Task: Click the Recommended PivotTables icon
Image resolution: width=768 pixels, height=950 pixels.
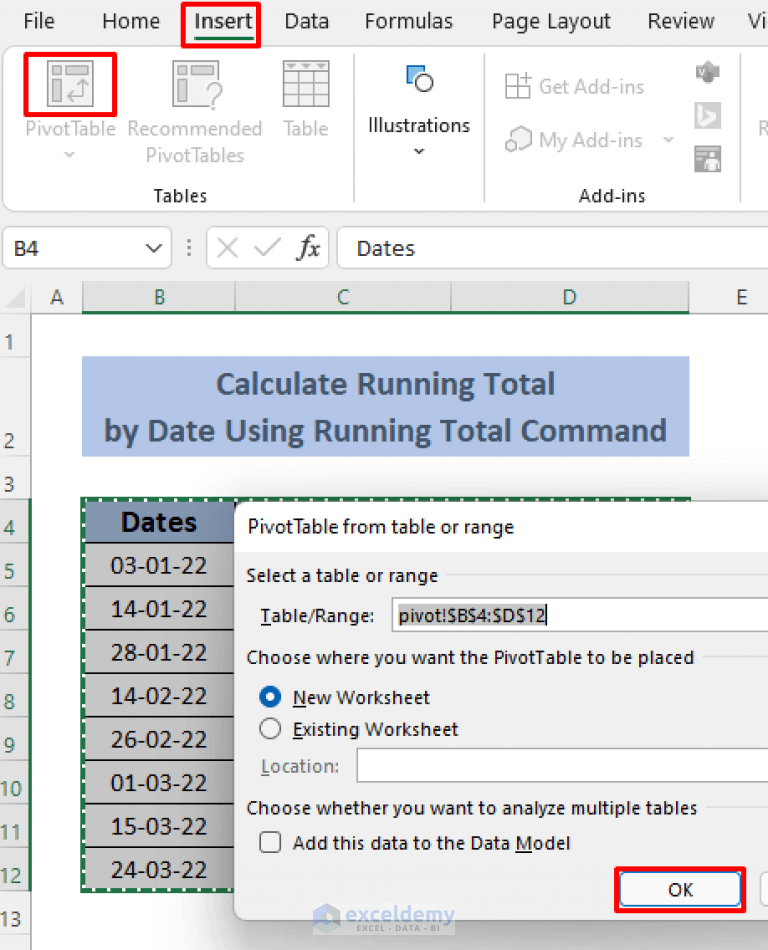Action: 195,82
